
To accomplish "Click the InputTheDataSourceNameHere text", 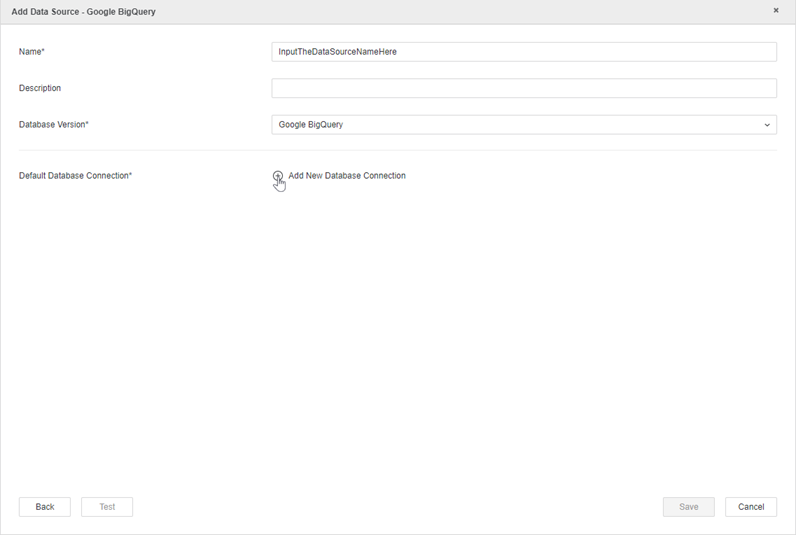I will (338, 52).
